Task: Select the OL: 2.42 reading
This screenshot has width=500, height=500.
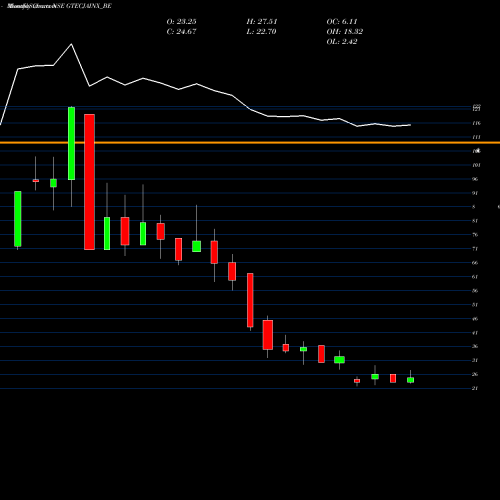Action: coord(342,41)
